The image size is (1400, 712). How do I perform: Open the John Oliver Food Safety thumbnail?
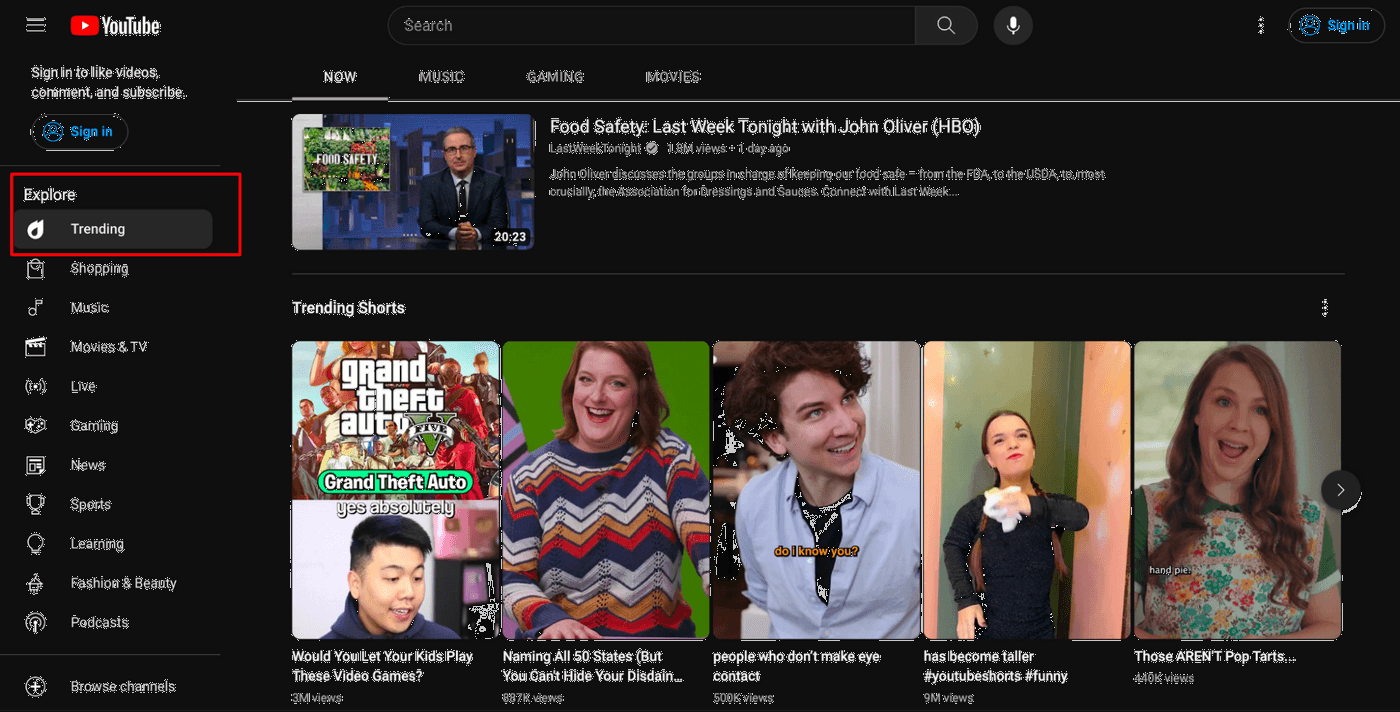coord(412,181)
